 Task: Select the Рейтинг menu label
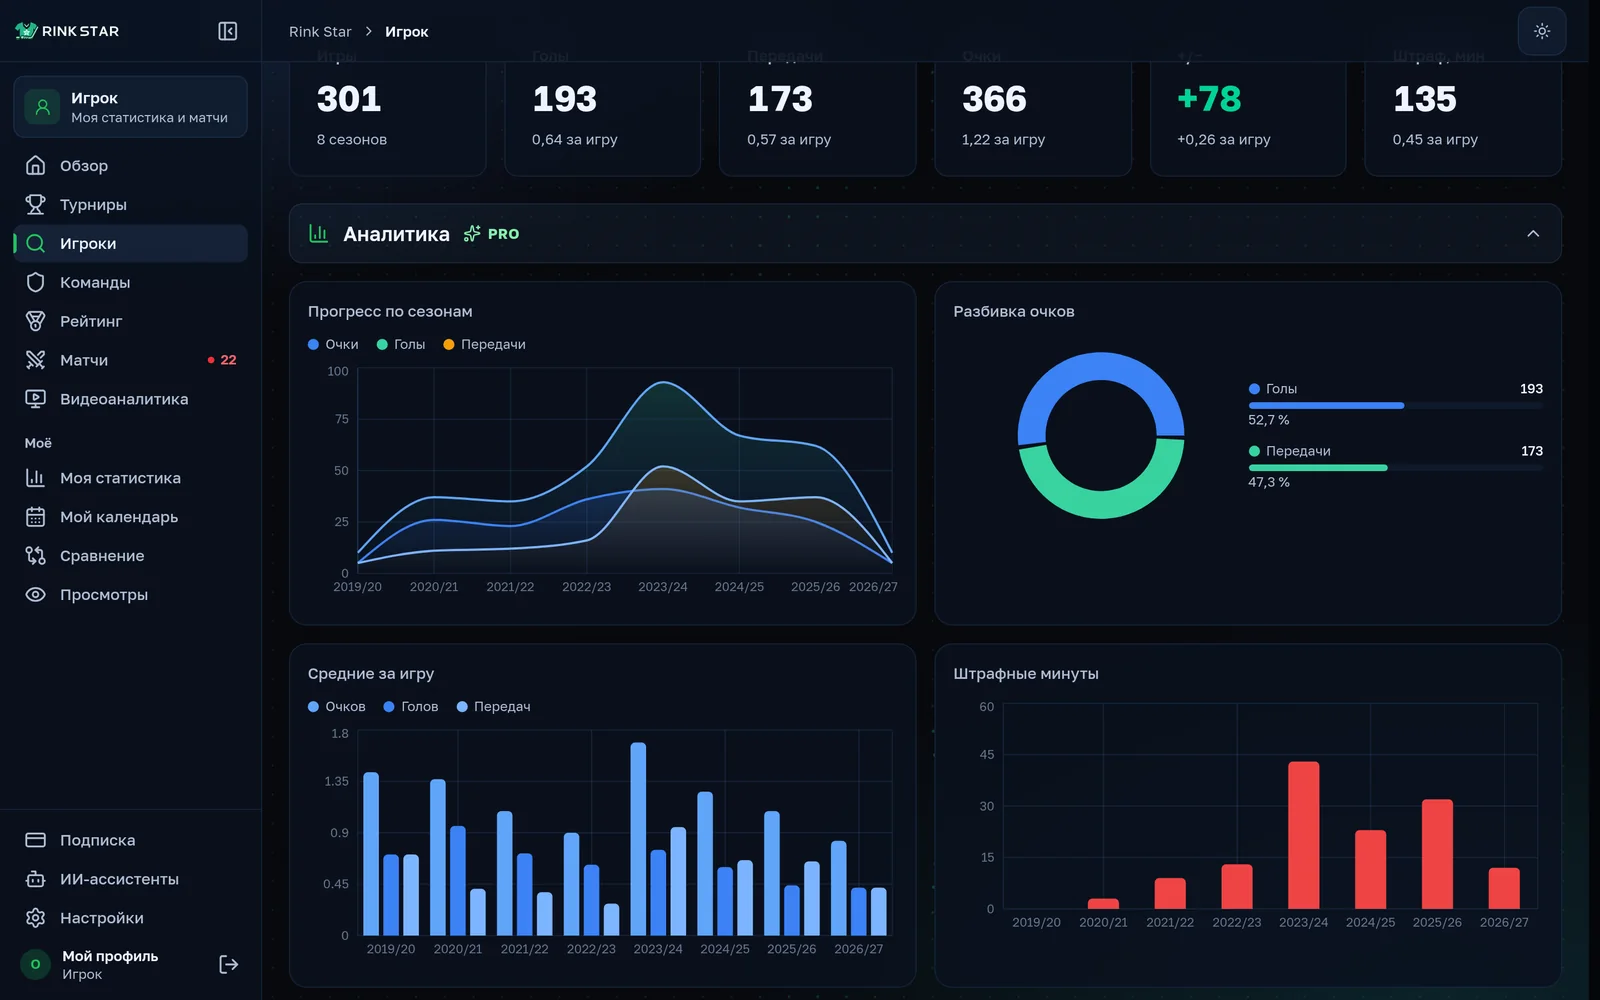(x=91, y=321)
